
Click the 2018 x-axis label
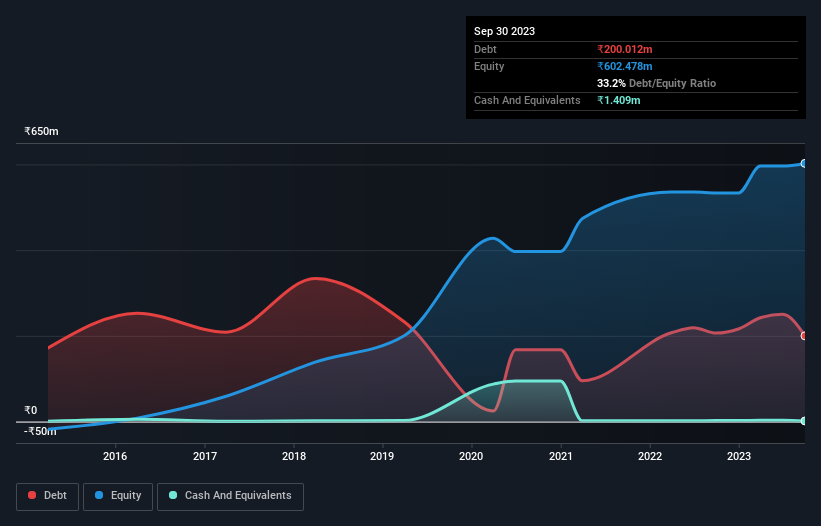pos(294,456)
